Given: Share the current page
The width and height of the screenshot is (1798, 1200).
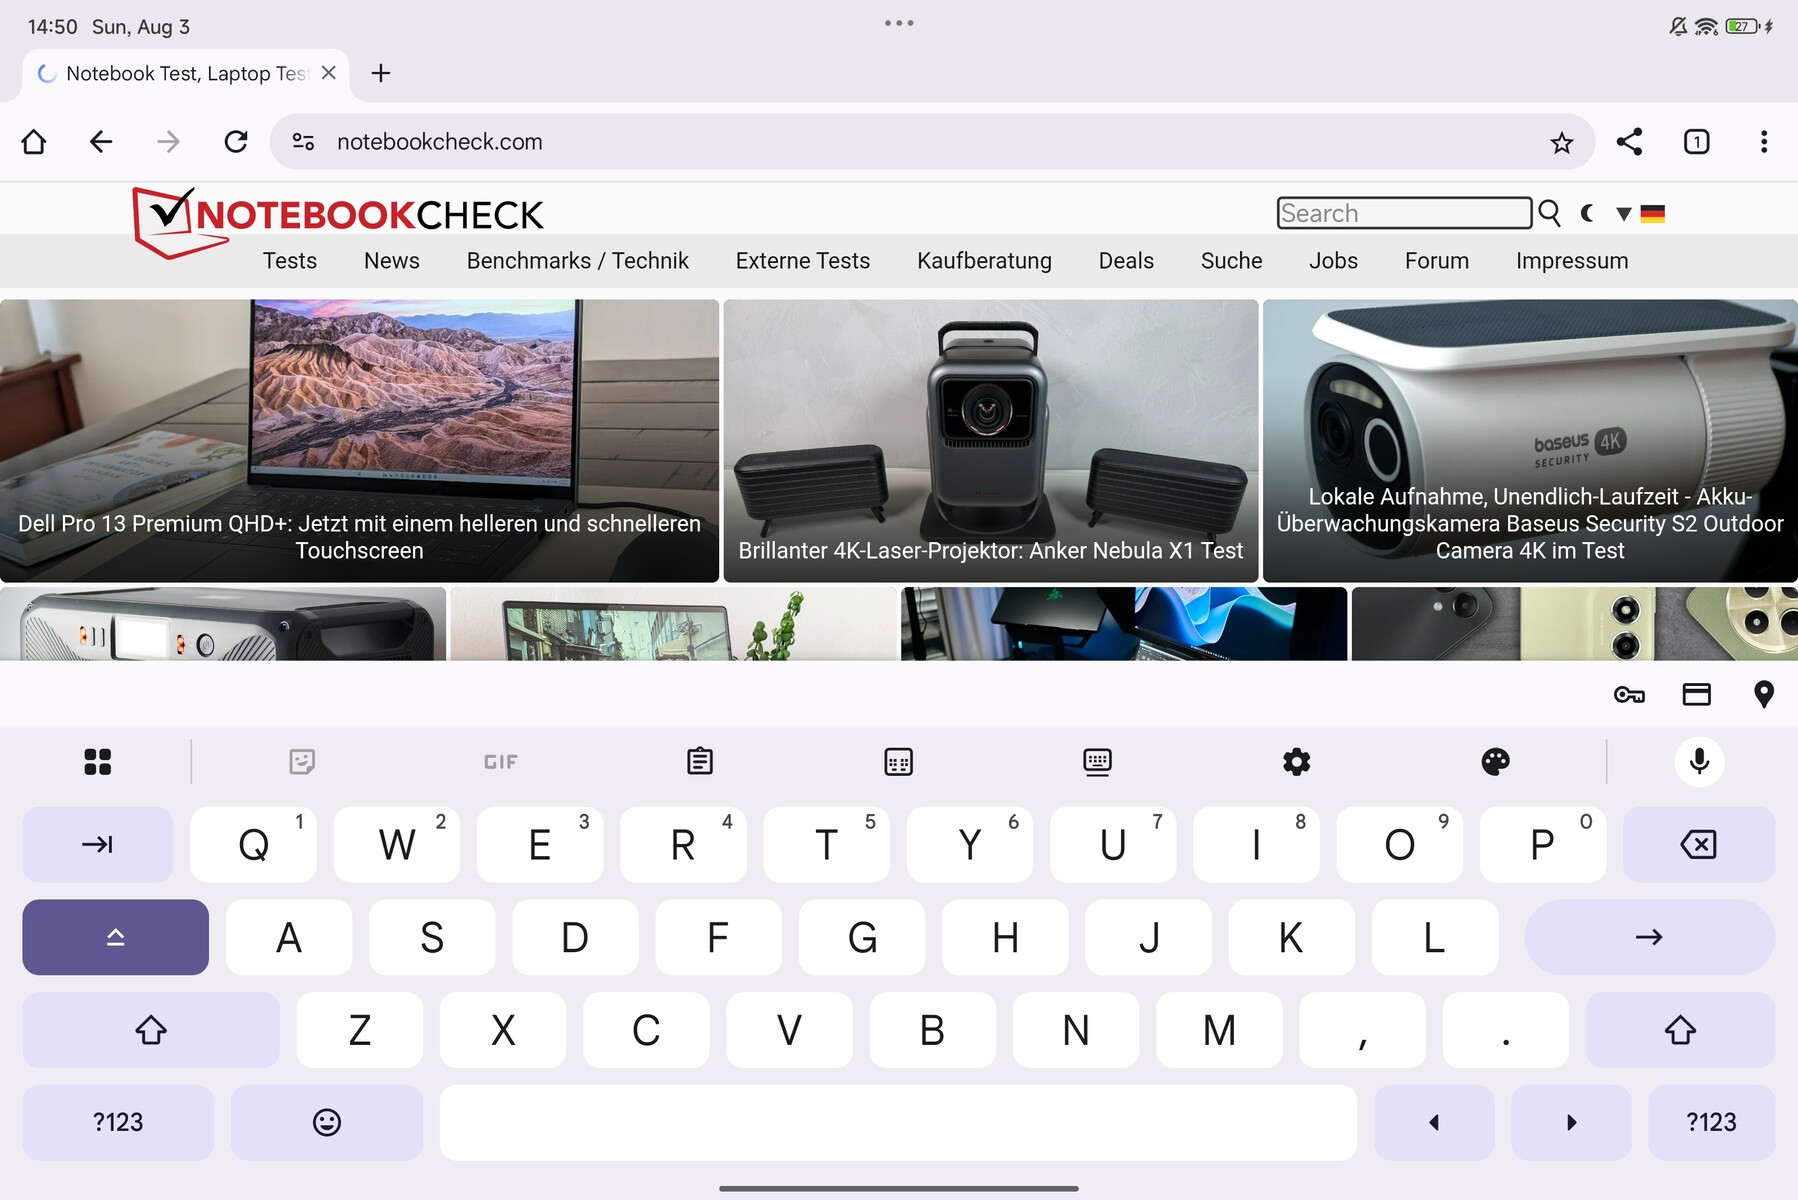Looking at the screenshot, I should 1630,142.
